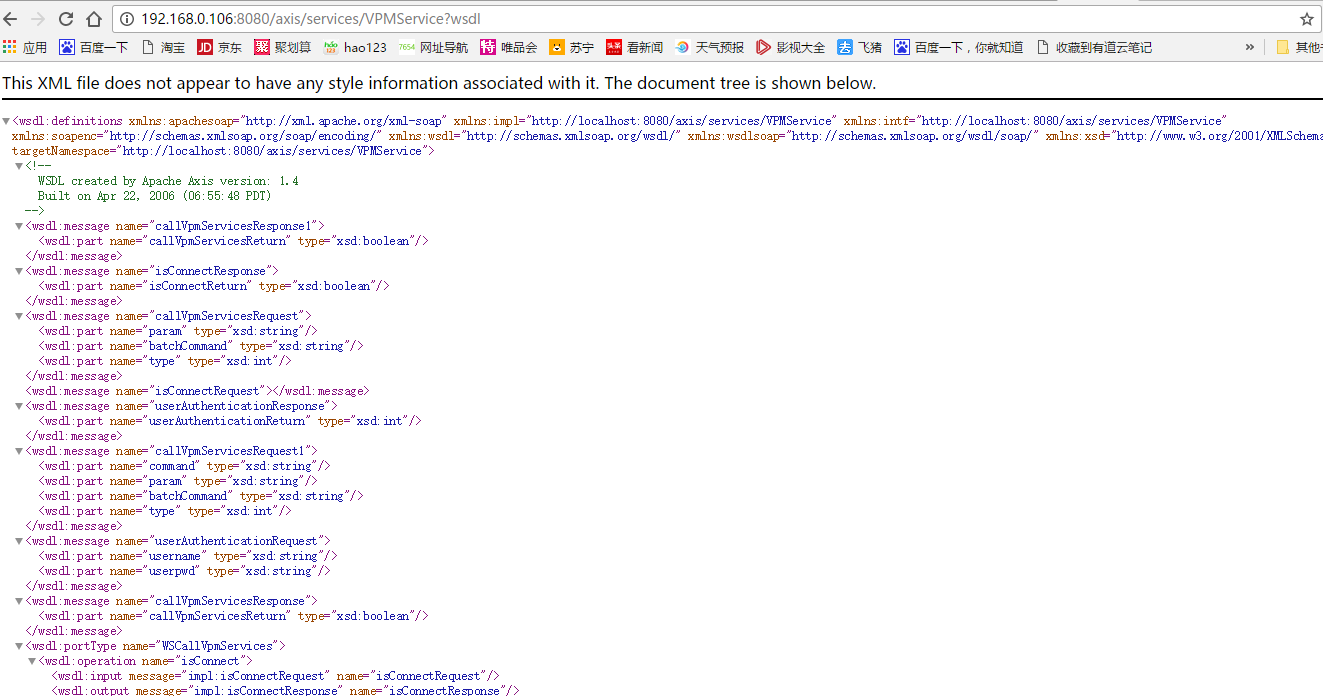Open the 应用 apps shortcut
Screen dimensions: 1323x696
[x=25, y=47]
